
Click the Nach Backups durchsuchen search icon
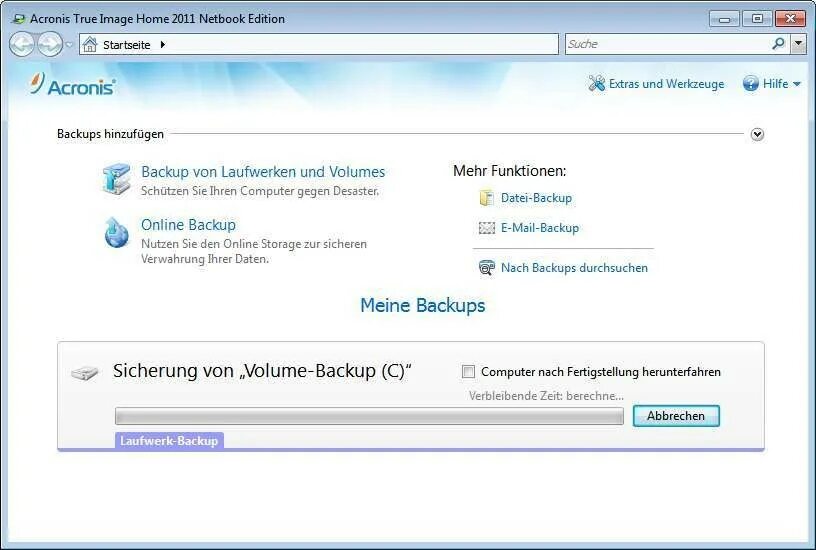click(487, 267)
